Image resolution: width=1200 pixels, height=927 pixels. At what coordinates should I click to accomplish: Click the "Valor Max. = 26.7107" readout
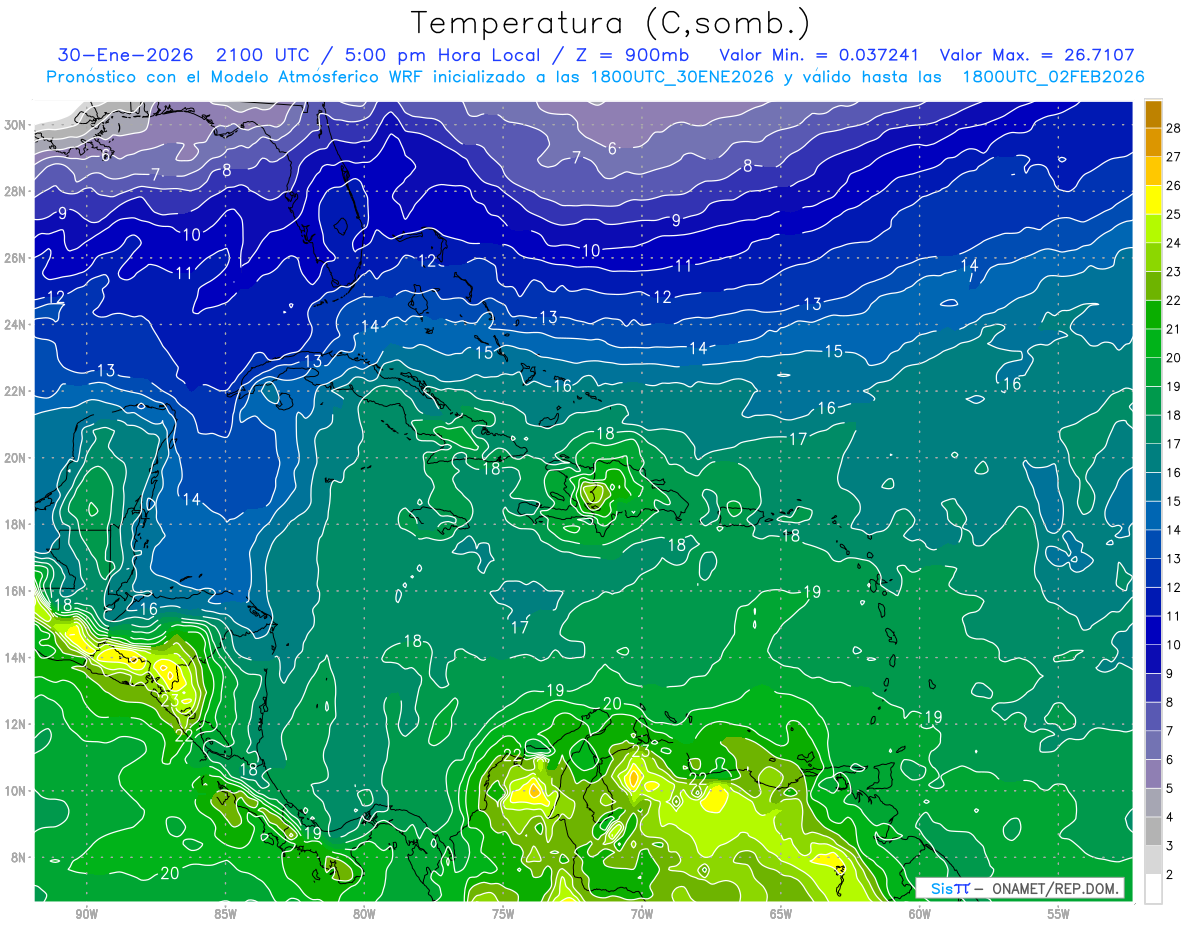tap(1037, 55)
